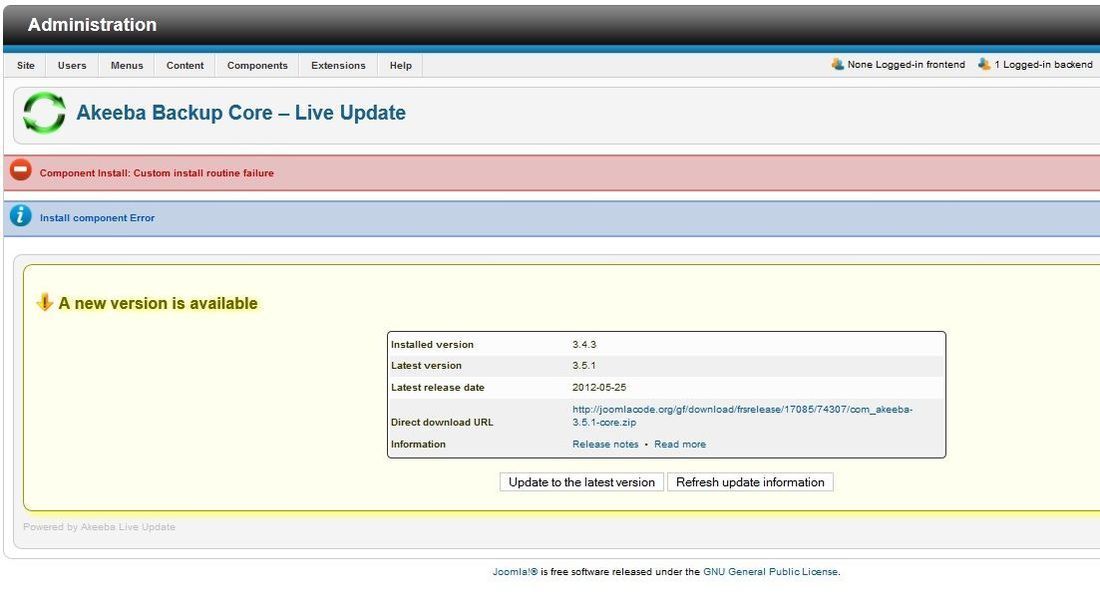Click the Information row label
The width and height of the screenshot is (1100, 600).
click(418, 444)
